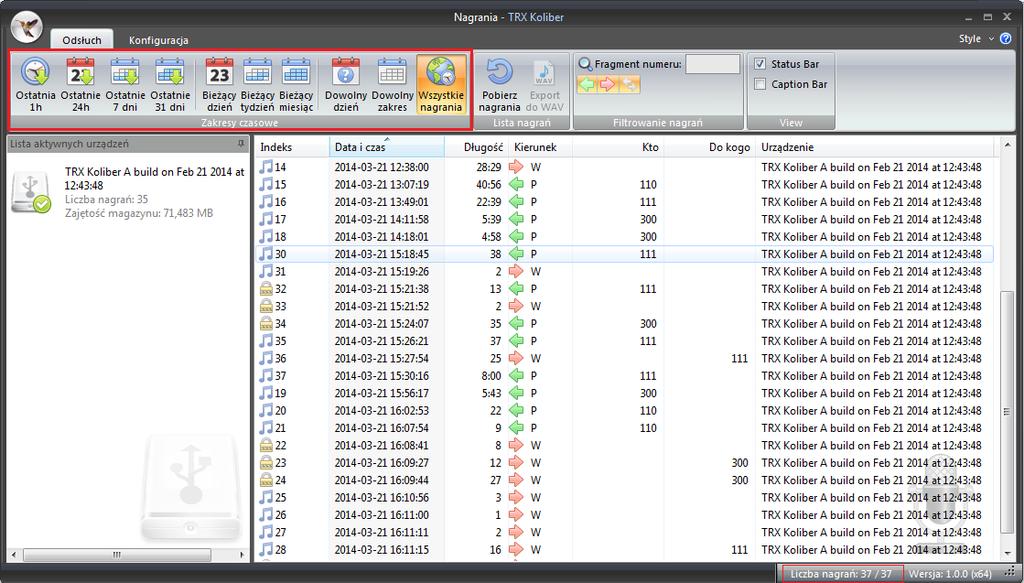Click index 31 in the recordings list
Image resolution: width=1024 pixels, height=583 pixels.
(280, 271)
